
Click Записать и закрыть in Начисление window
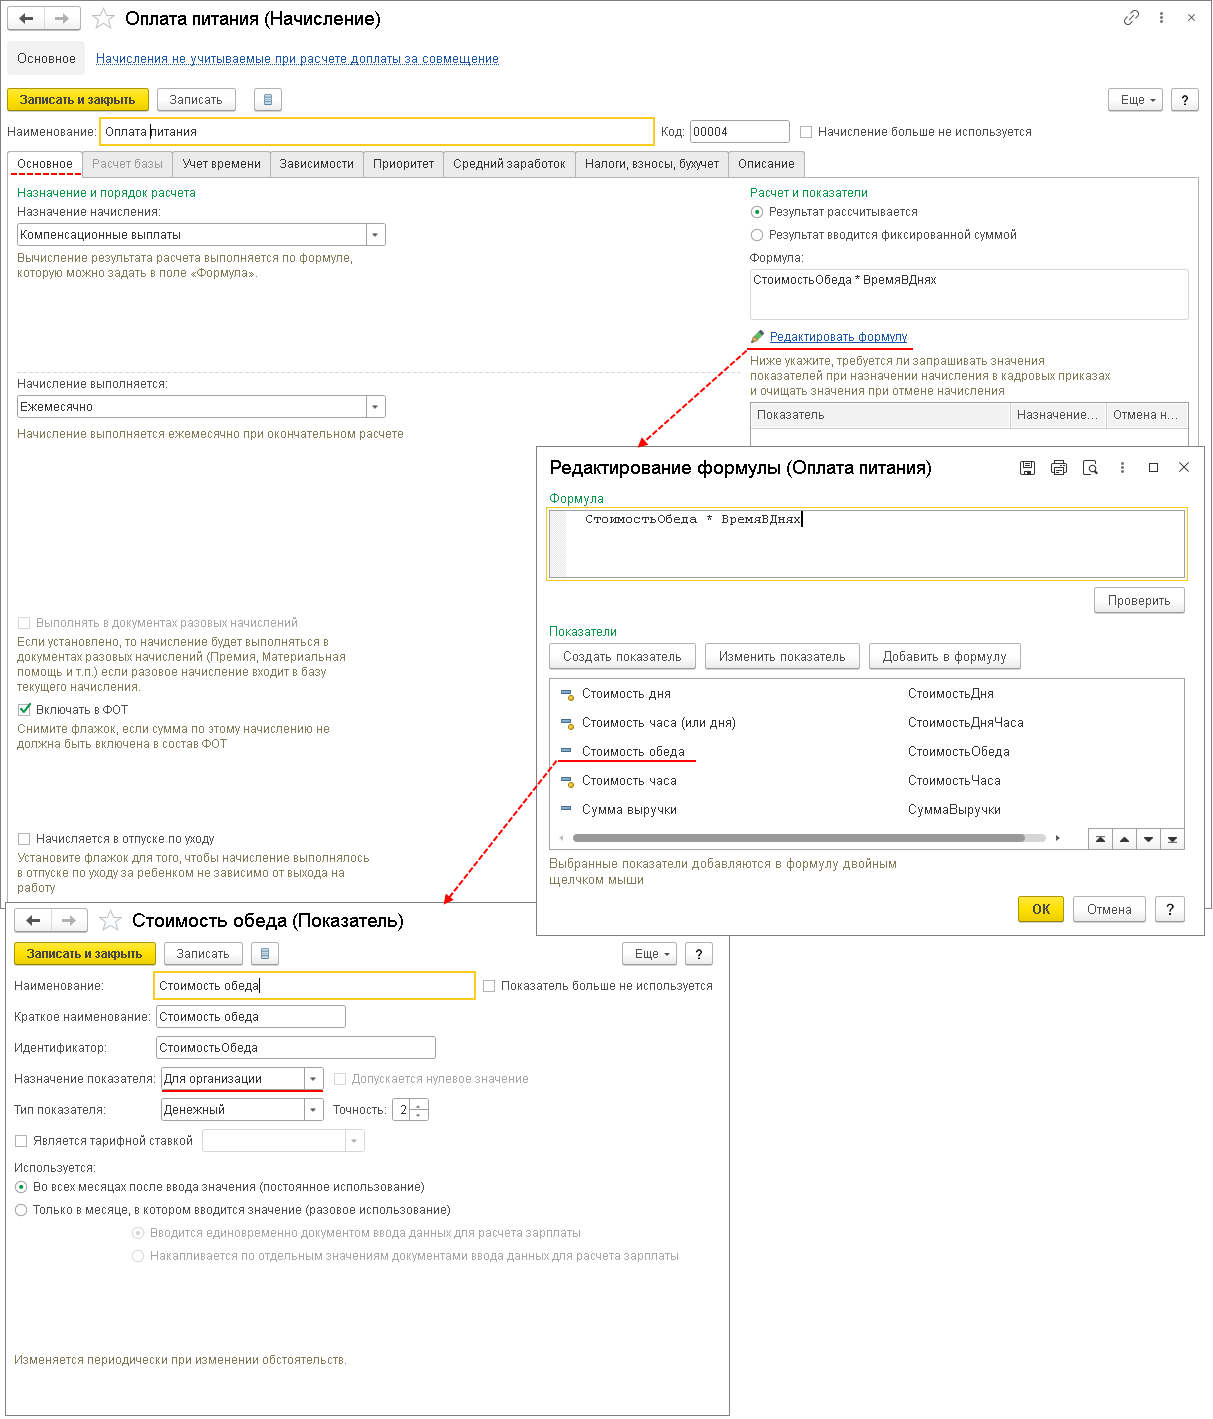pos(78,100)
